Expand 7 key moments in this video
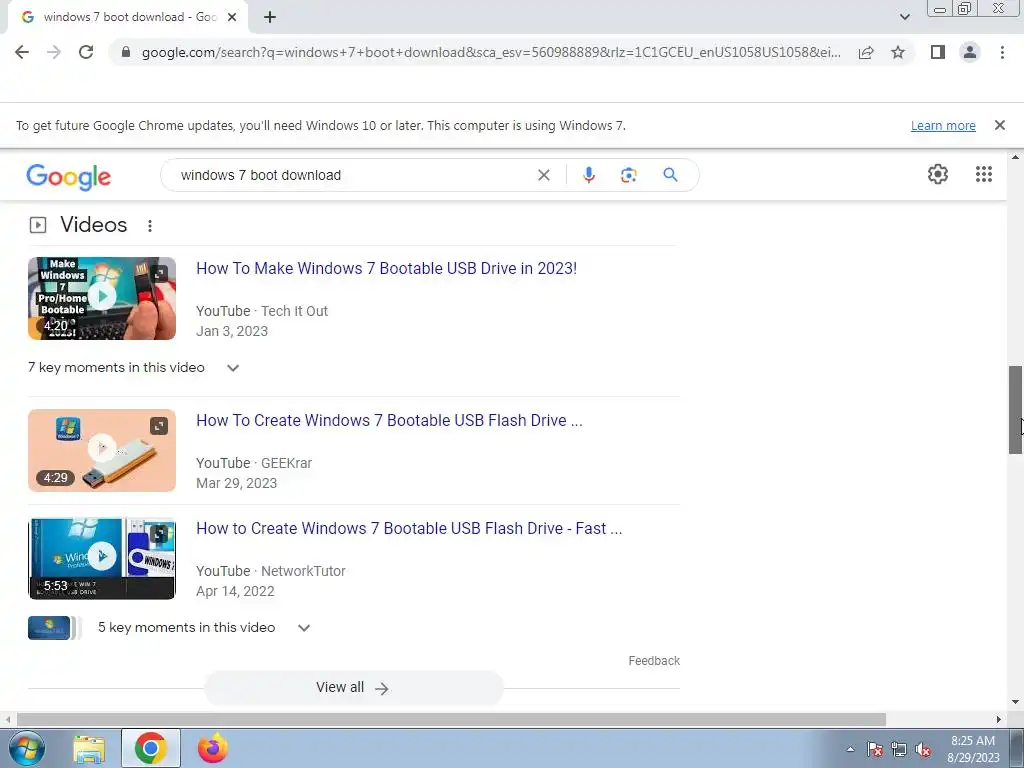This screenshot has height=768, width=1024. click(x=134, y=368)
